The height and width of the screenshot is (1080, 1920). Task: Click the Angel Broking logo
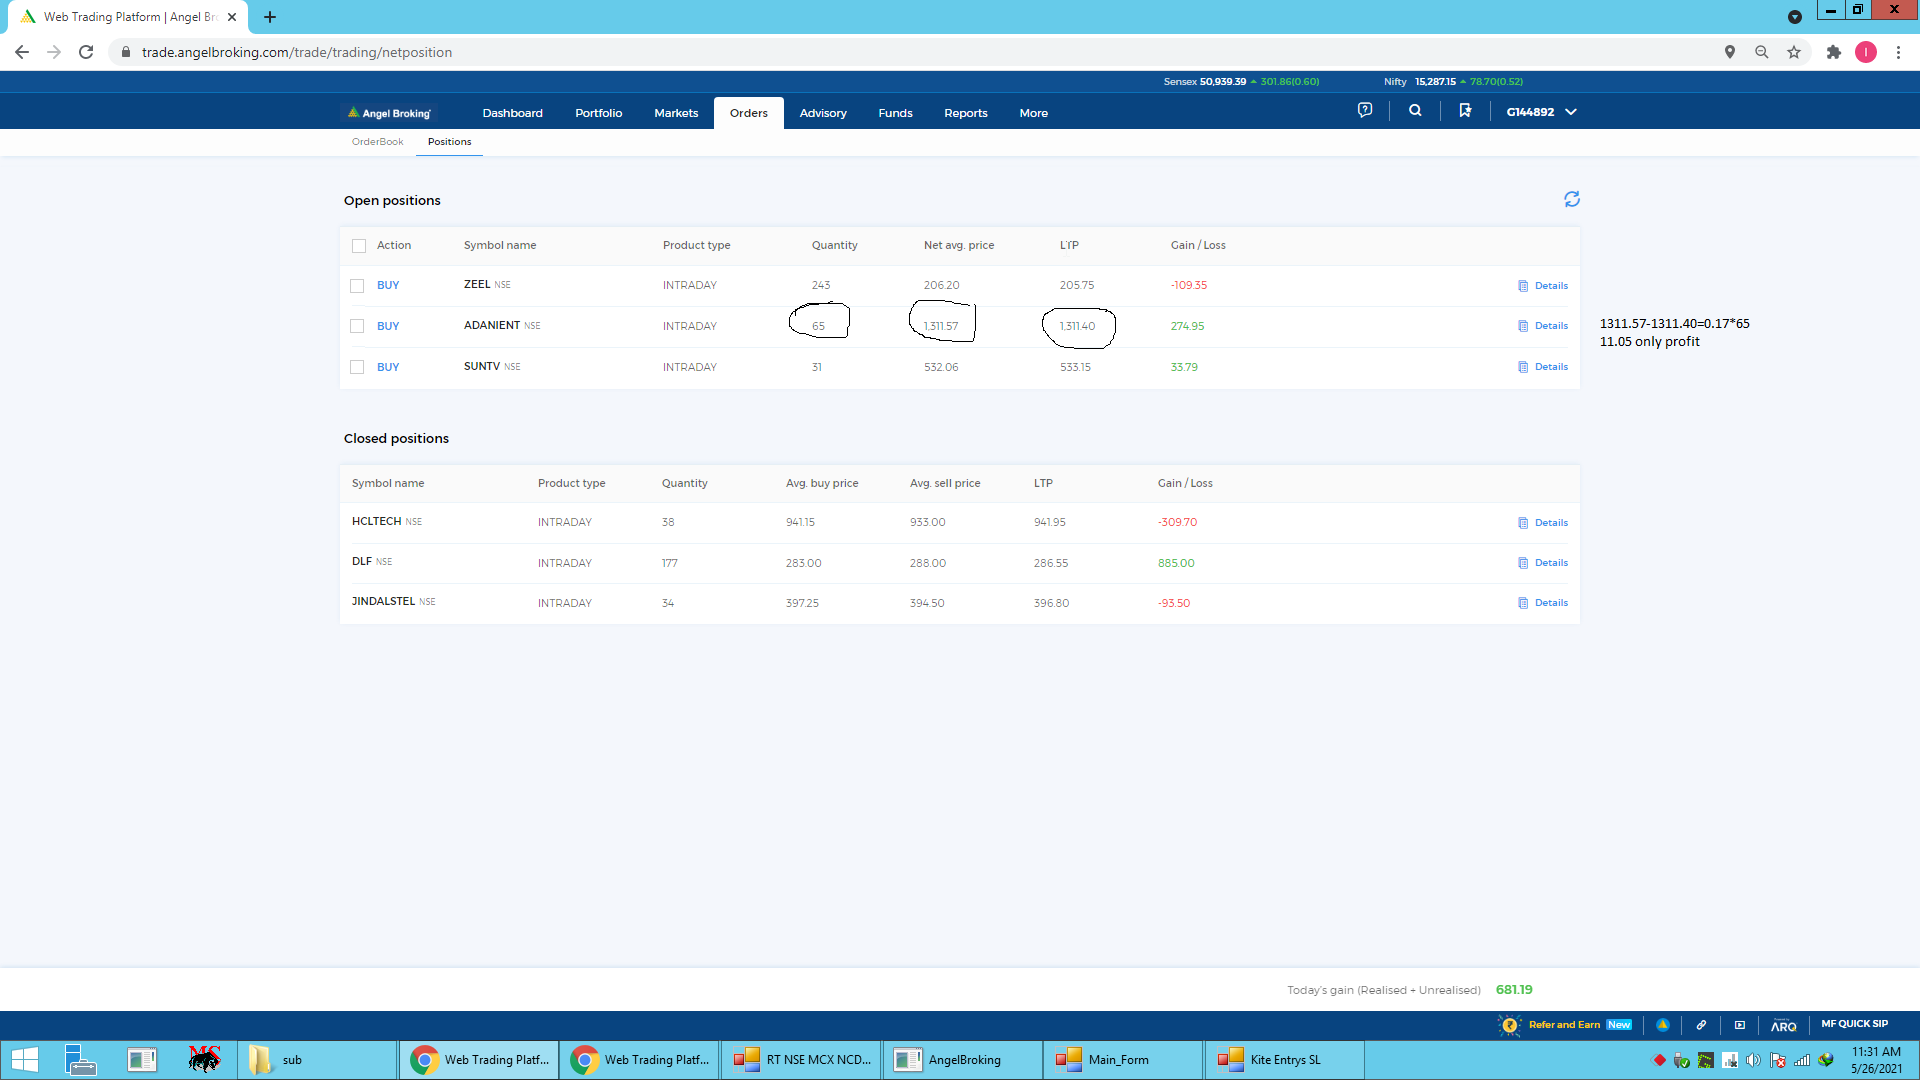[389, 113]
